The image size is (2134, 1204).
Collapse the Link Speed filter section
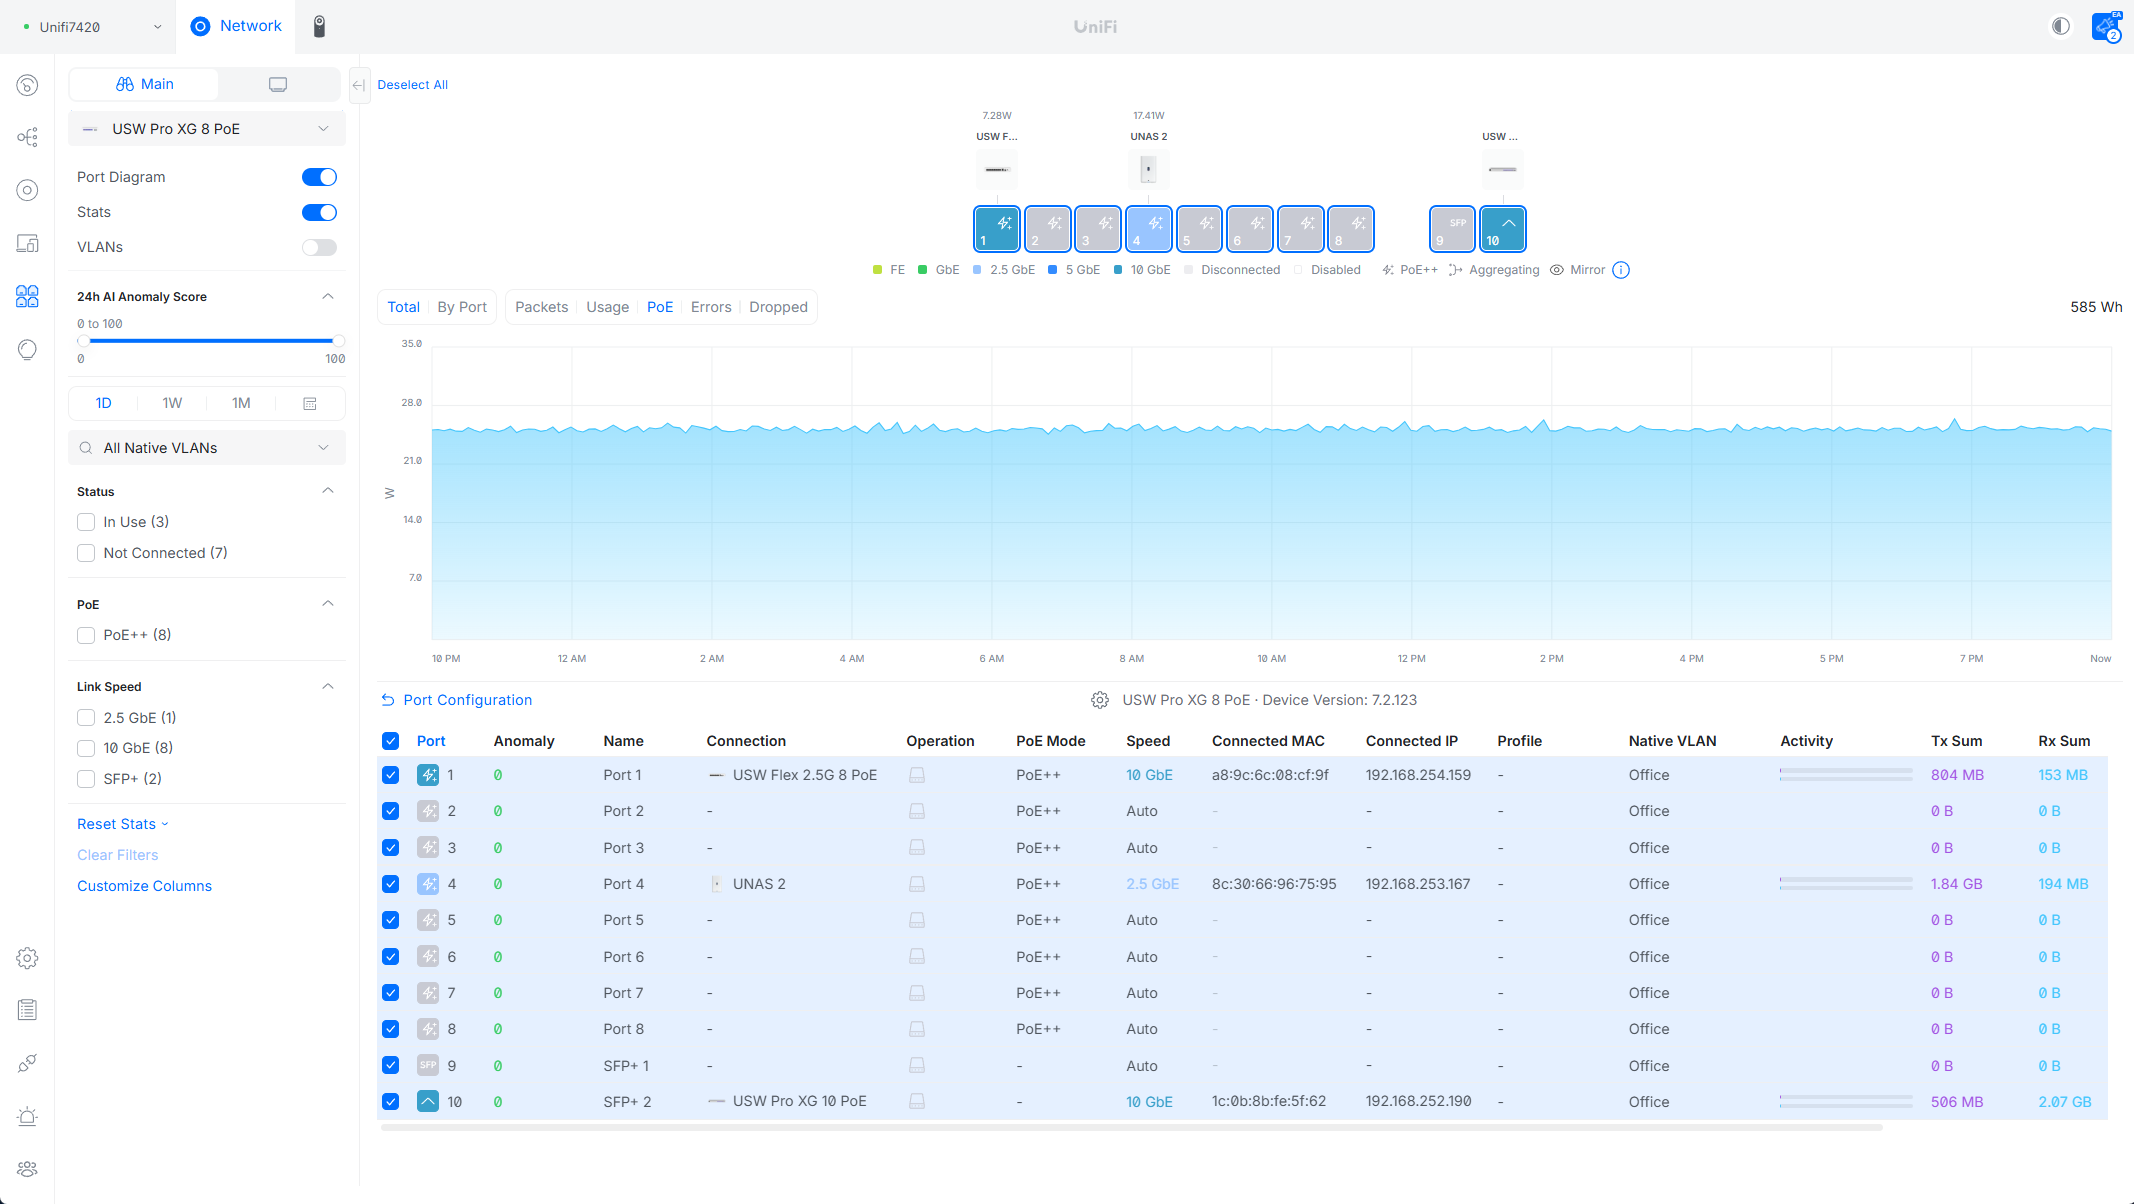tap(328, 687)
